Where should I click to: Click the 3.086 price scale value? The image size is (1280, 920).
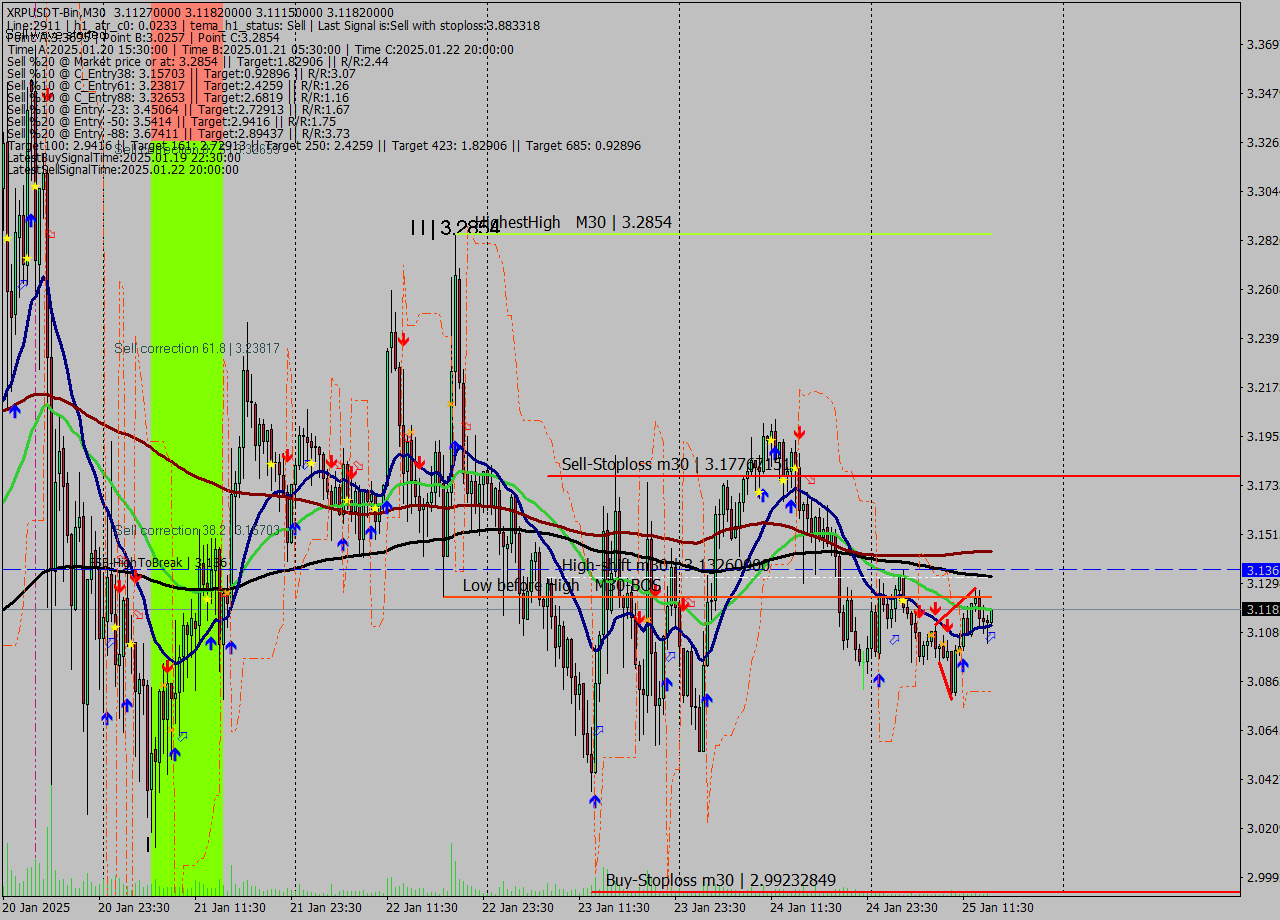[x=1263, y=681]
